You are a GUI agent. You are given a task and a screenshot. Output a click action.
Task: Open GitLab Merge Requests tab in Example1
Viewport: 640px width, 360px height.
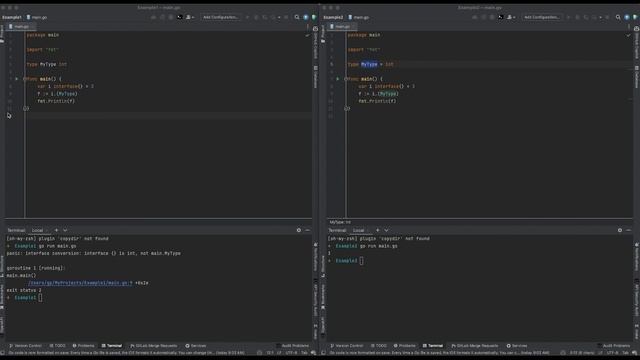click(153, 346)
